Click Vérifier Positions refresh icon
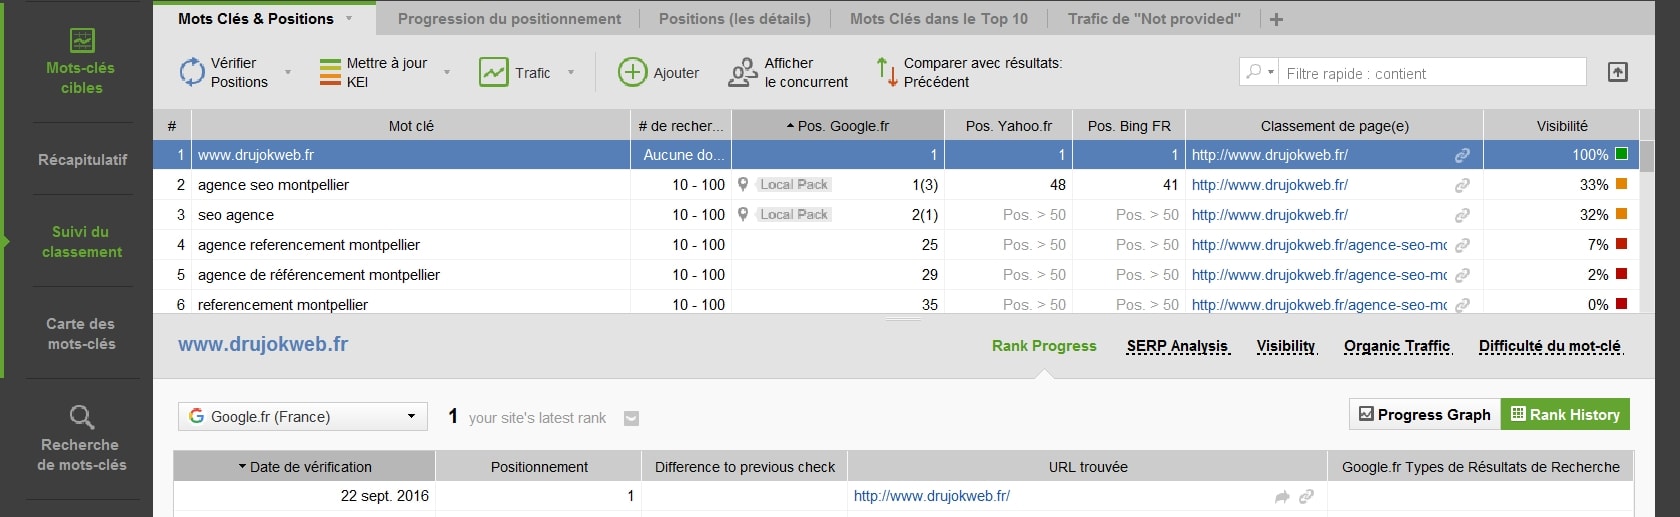 191,72
